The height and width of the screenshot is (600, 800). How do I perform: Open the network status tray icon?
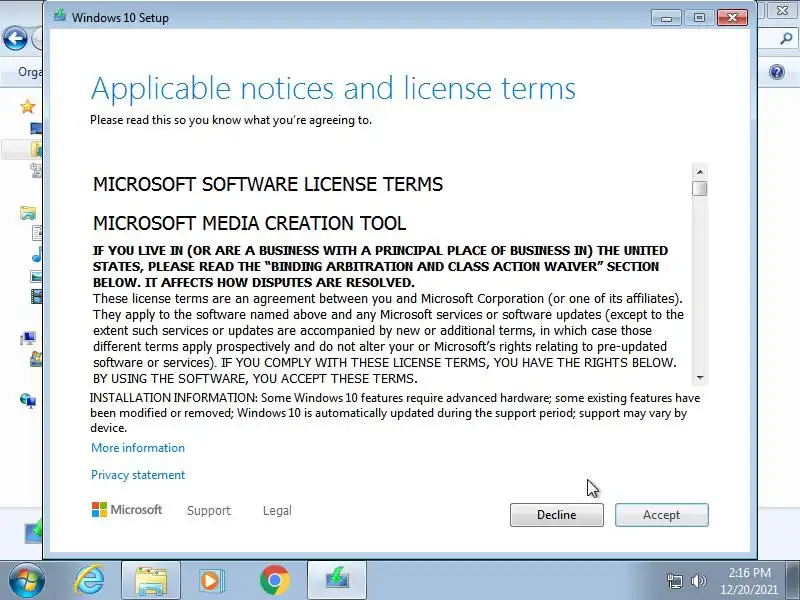coord(674,581)
